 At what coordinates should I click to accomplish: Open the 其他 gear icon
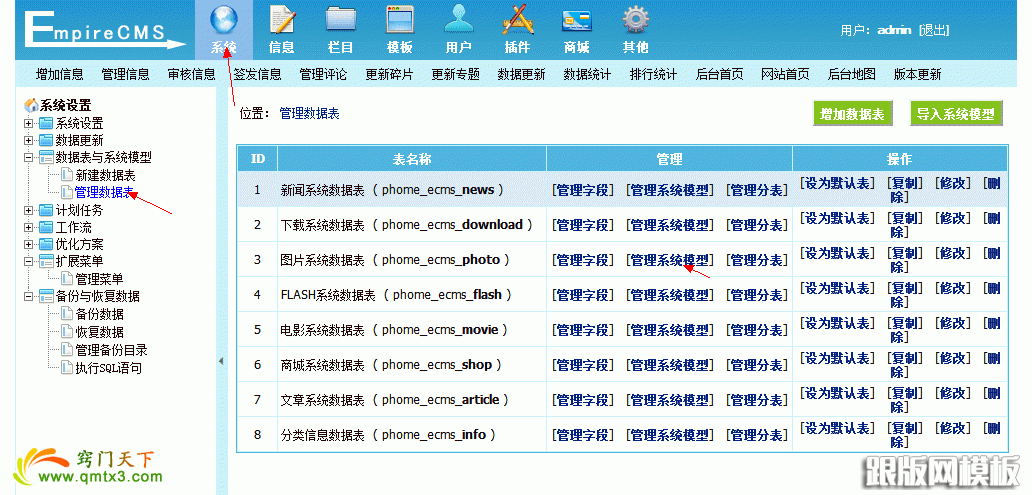click(635, 21)
